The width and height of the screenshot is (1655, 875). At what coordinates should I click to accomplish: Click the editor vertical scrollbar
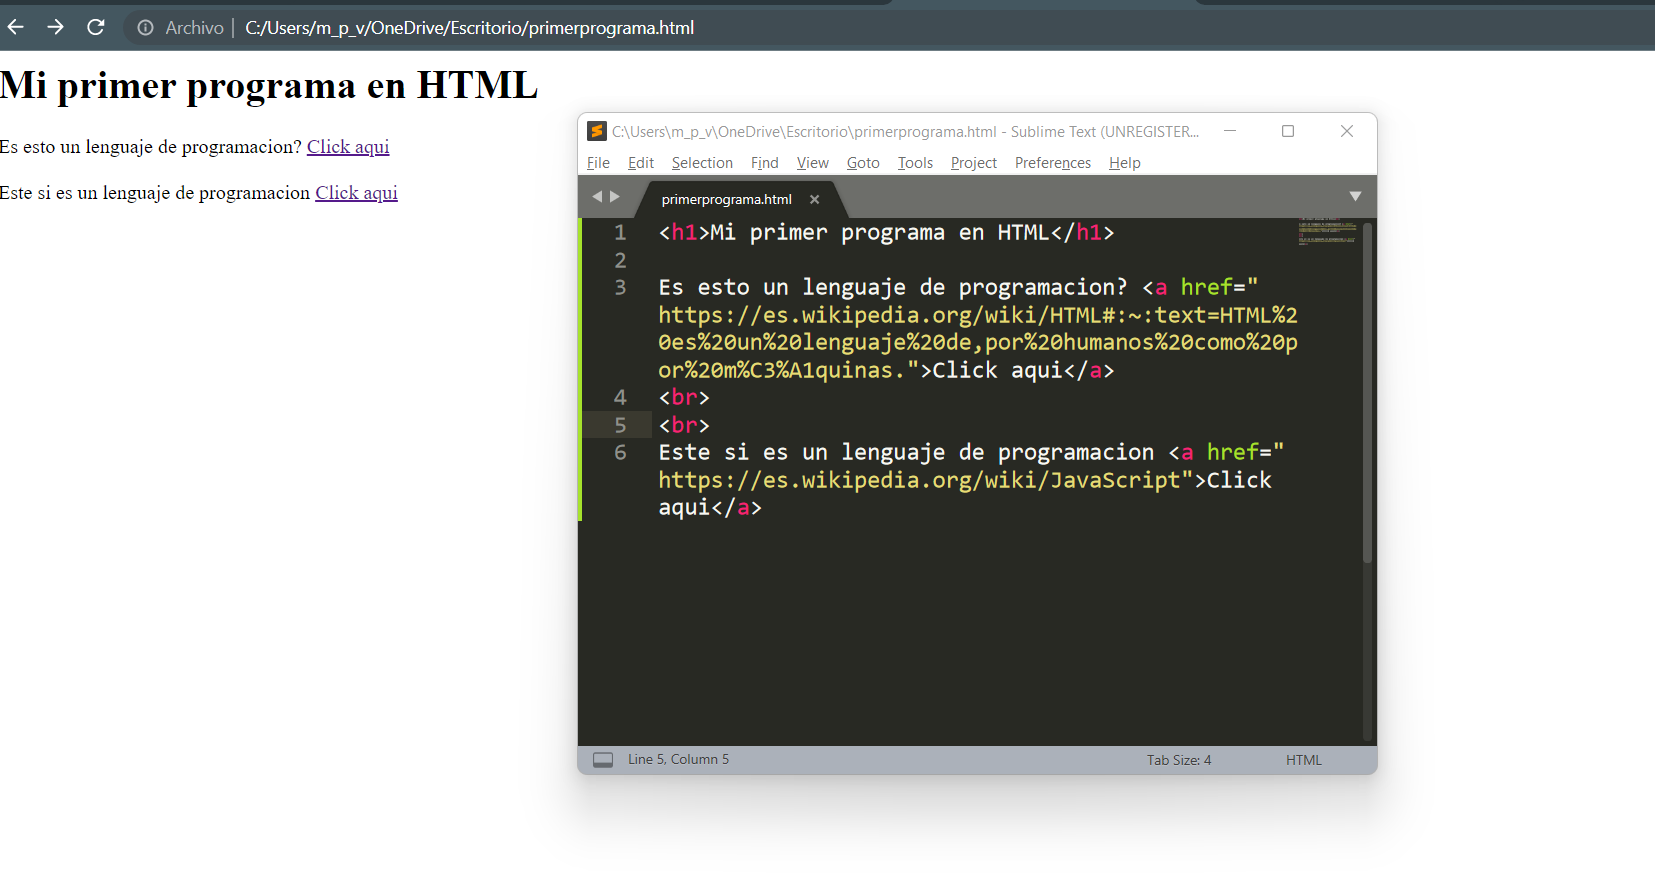click(1367, 392)
